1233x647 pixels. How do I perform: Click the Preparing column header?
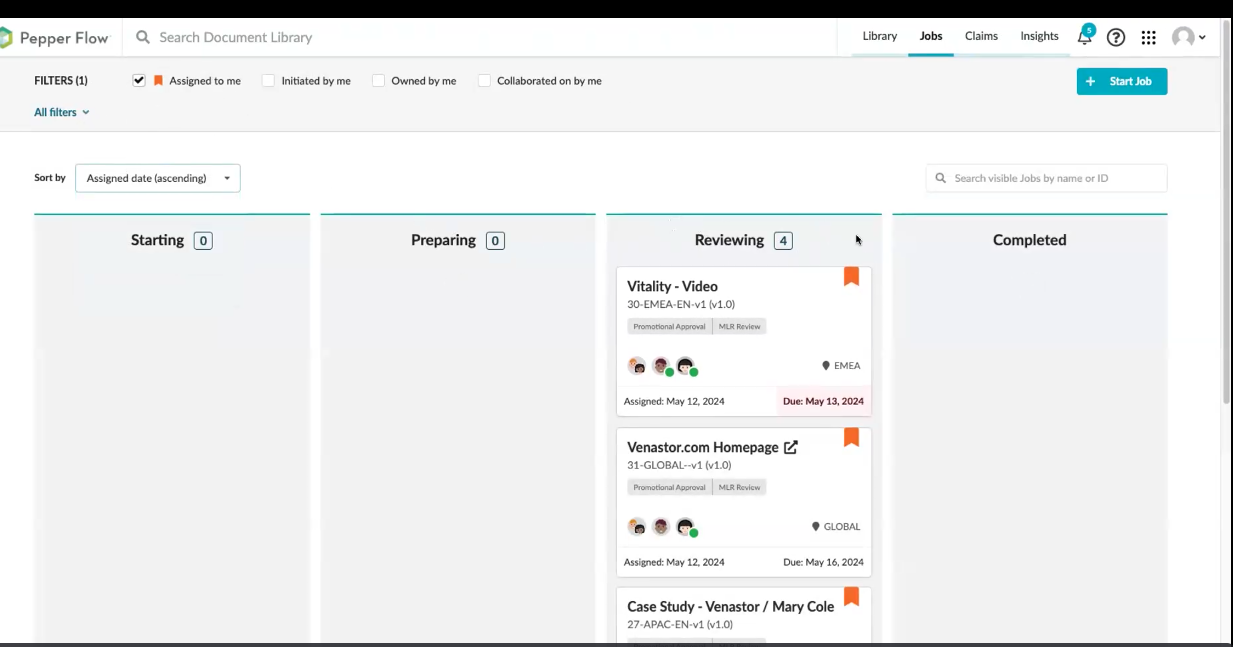443,240
